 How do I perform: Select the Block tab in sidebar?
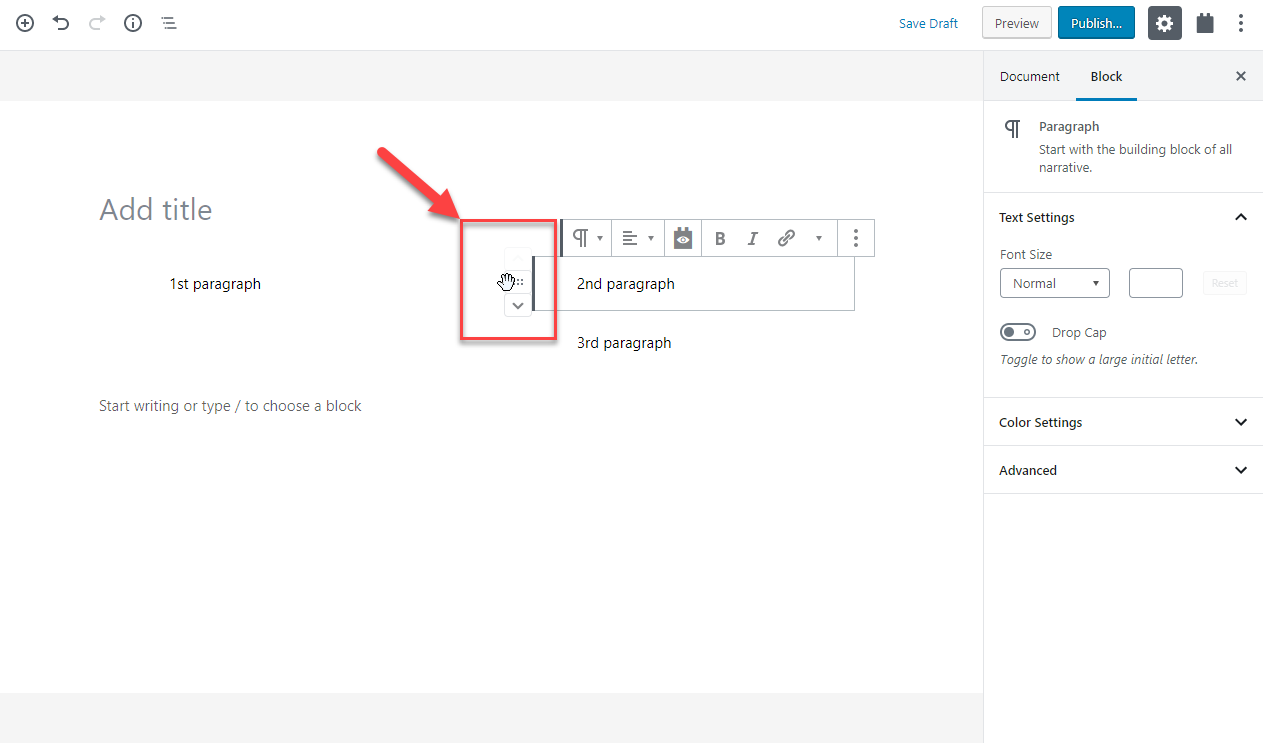tap(1106, 76)
